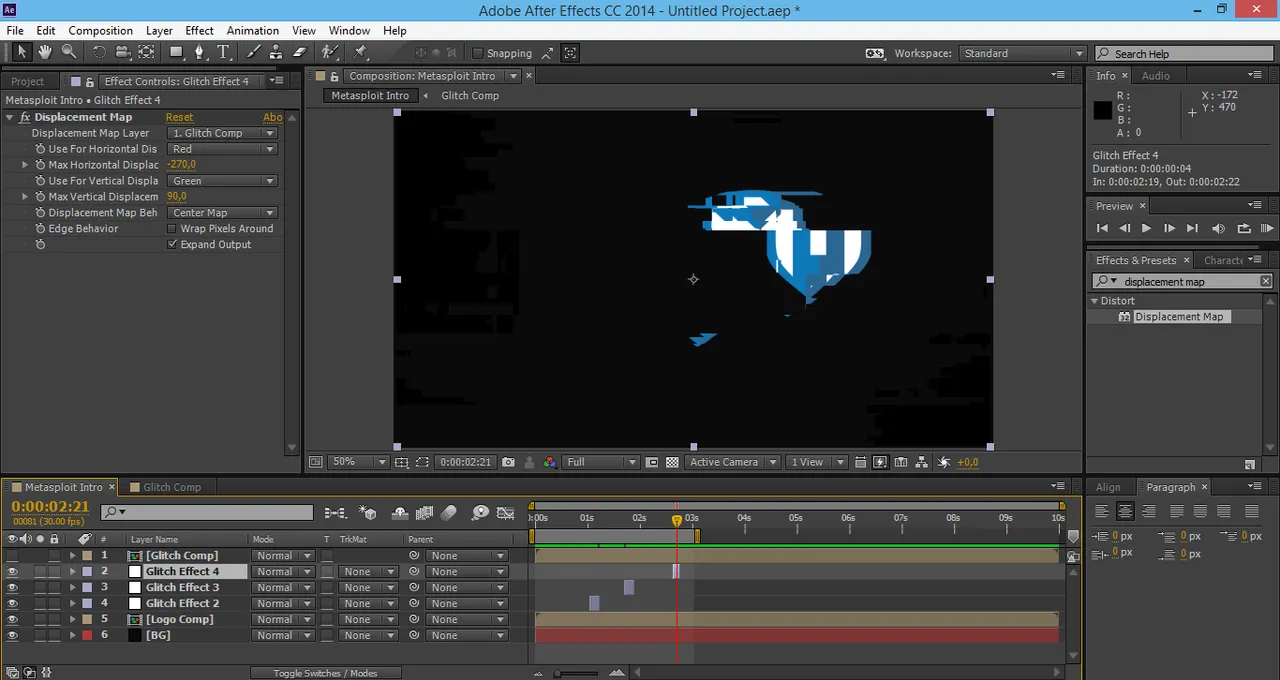Click Max Horizontal Displacement value -270,0
Image resolution: width=1280 pixels, height=680 pixels.
click(x=182, y=165)
